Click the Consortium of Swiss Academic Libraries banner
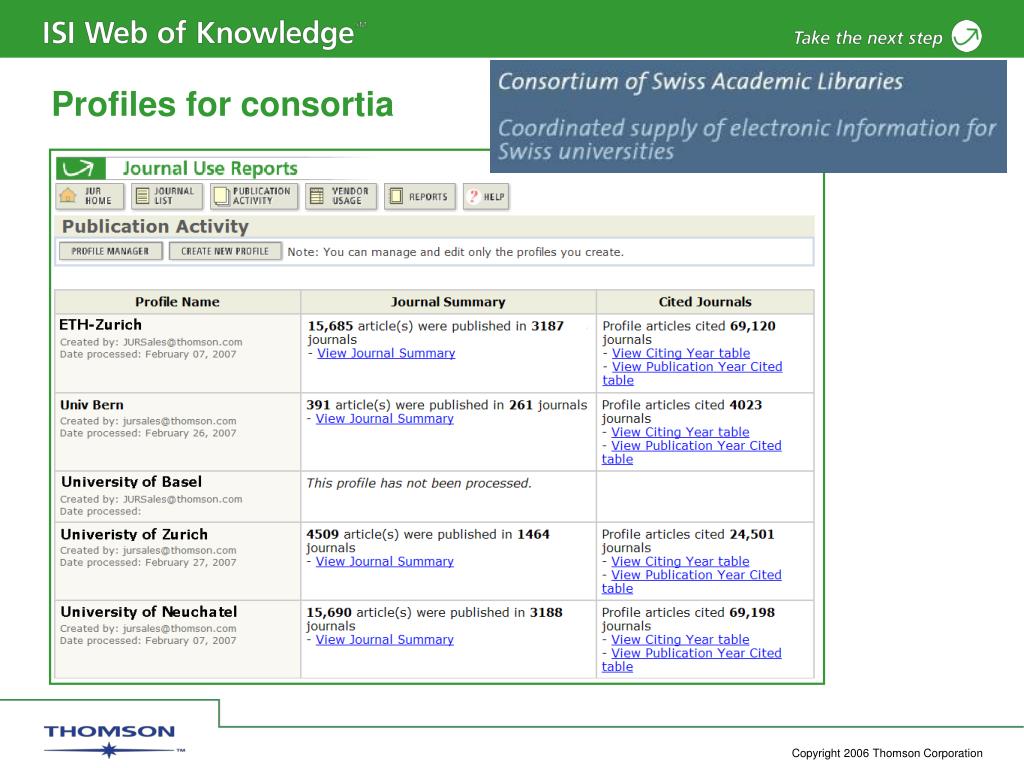This screenshot has width=1024, height=768. tap(748, 117)
